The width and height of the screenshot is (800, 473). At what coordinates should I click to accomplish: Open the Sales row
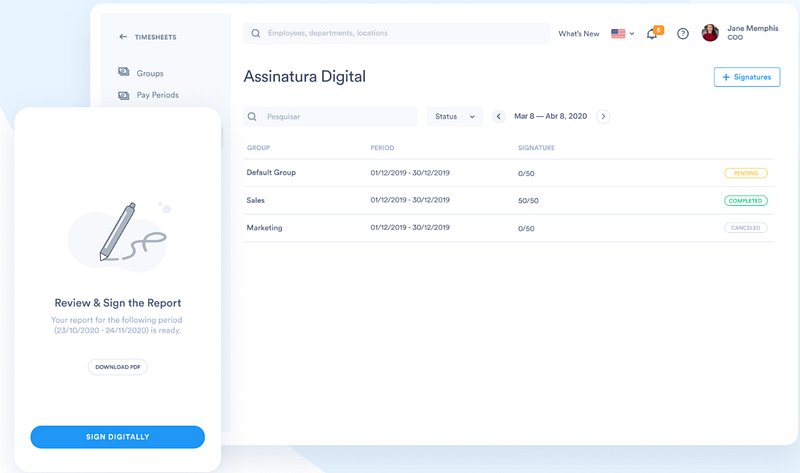[x=509, y=201]
